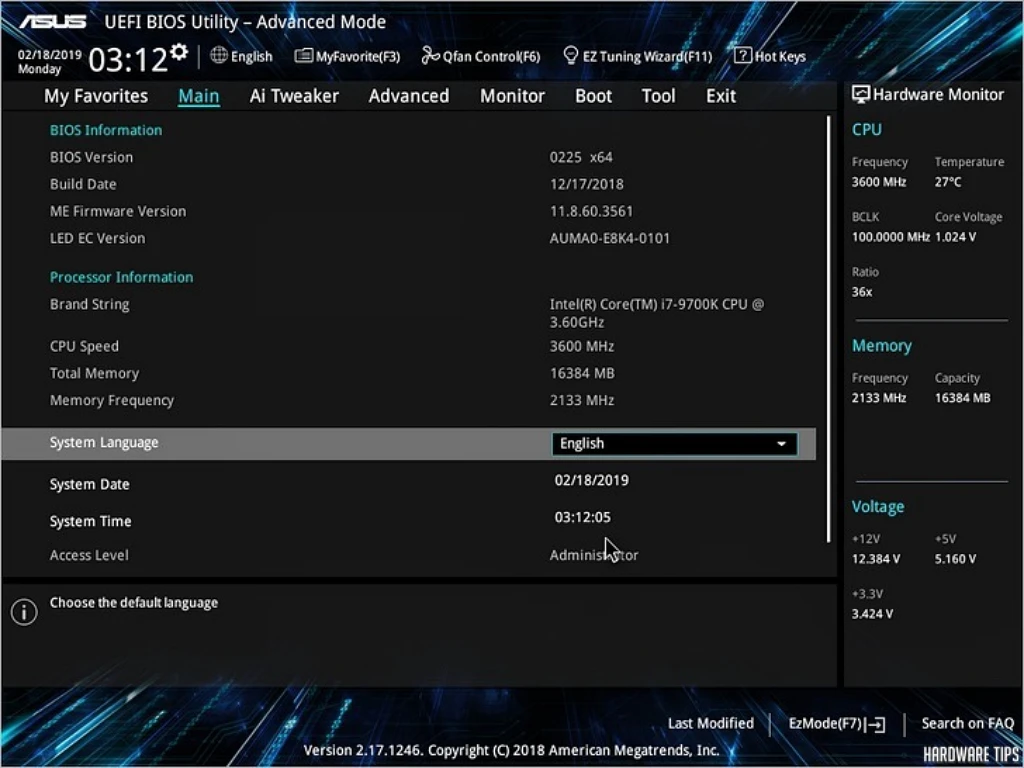Click the CPU Speed value 3600 MHz
Viewport: 1024px width, 768px height.
[x=582, y=347]
